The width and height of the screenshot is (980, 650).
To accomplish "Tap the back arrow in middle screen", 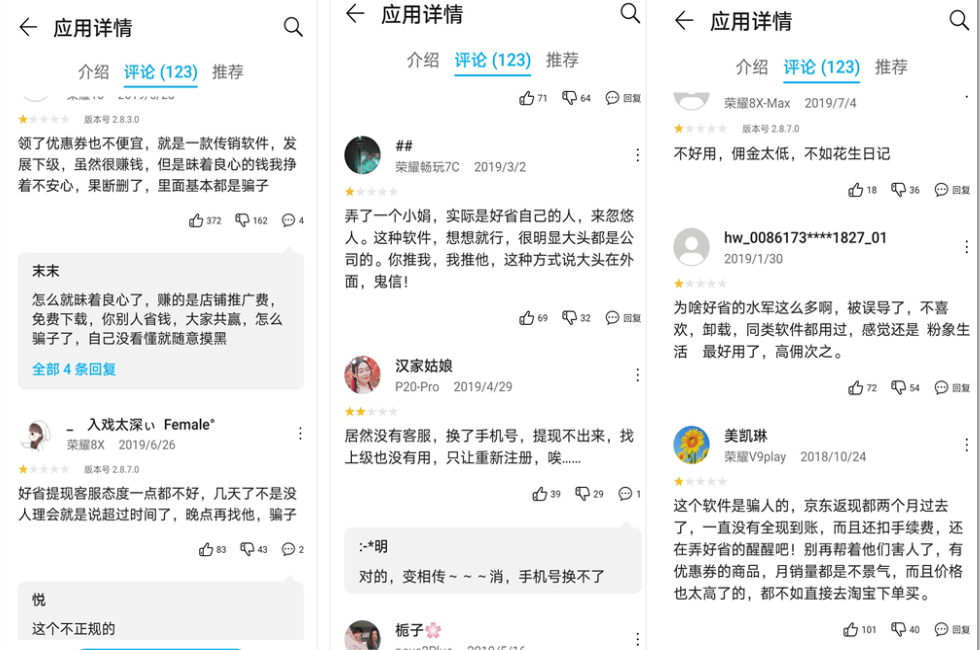I will (355, 14).
